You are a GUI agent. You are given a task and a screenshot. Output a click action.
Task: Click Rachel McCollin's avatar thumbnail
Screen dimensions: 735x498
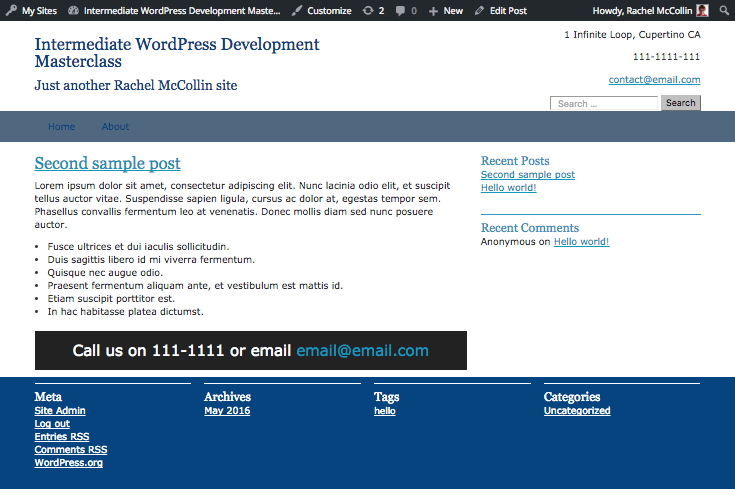click(702, 10)
